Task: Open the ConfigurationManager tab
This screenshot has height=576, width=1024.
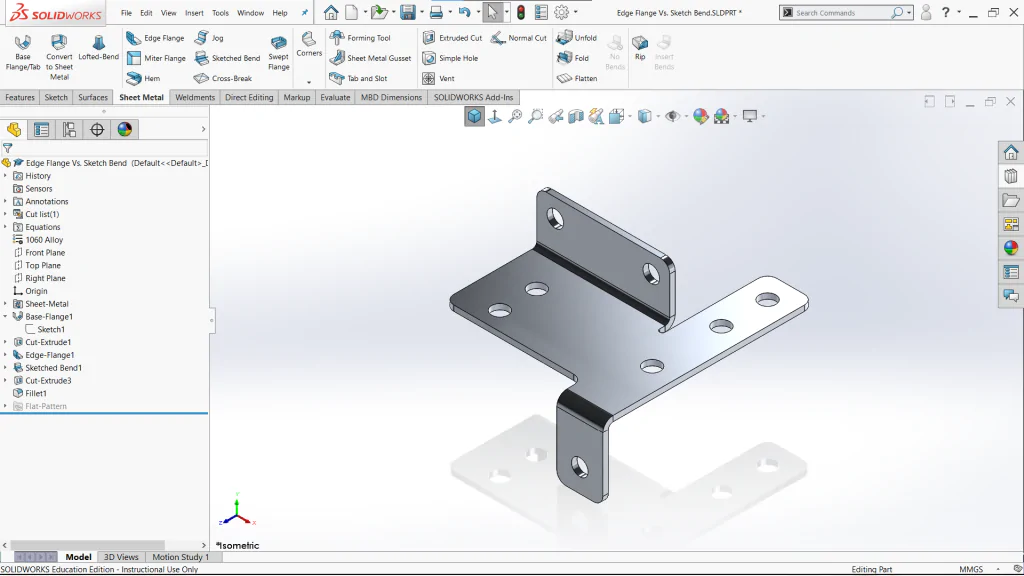Action: [69, 130]
